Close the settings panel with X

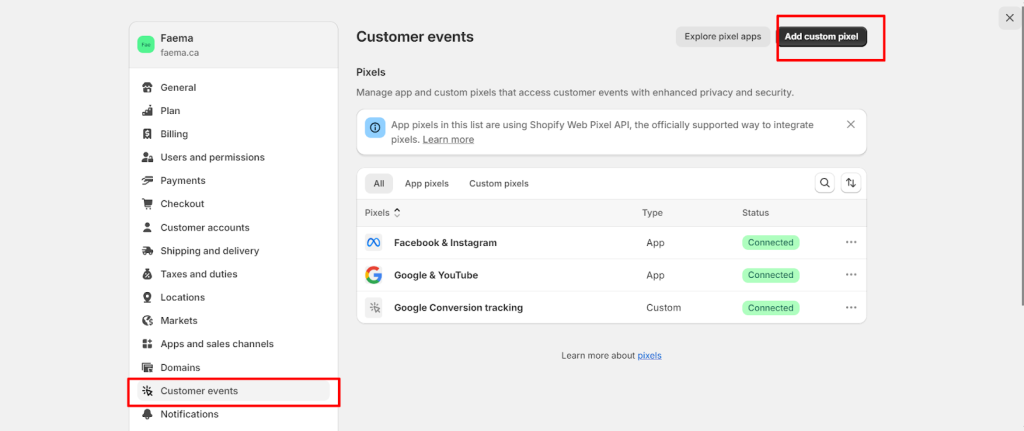pyautogui.click(x=1009, y=18)
